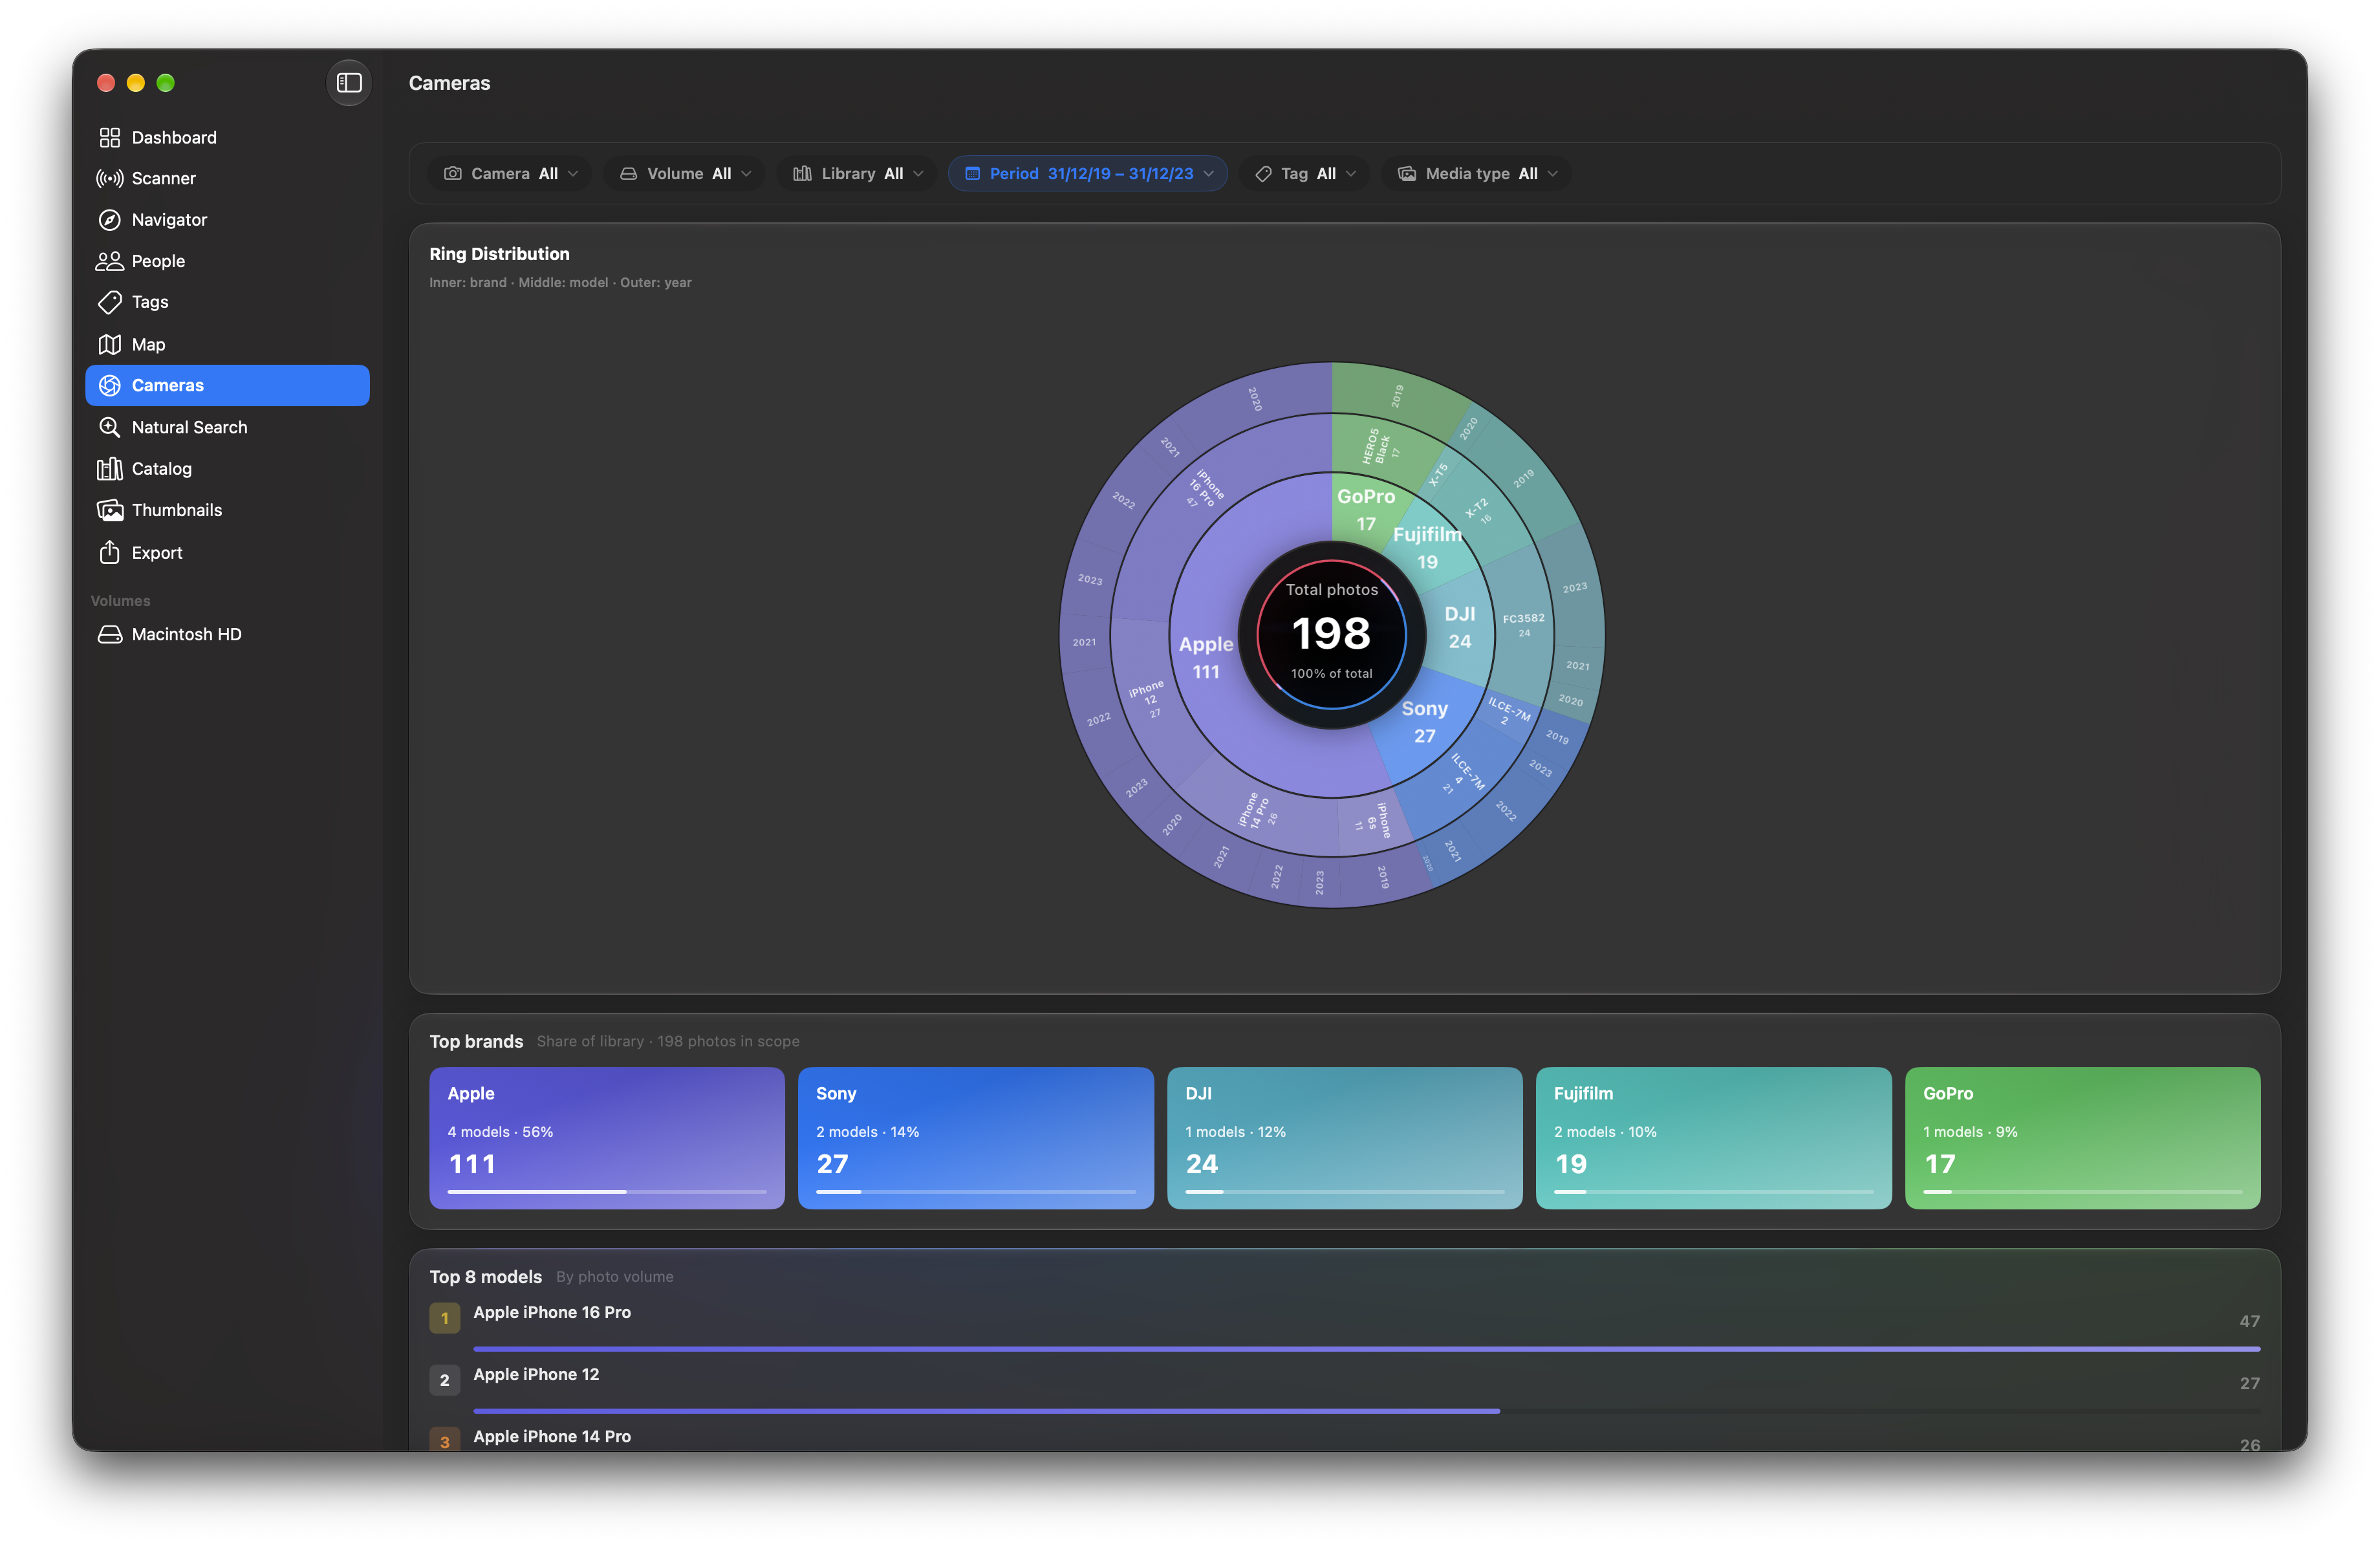
Task: Click the rank 2 badge
Action: [445, 1381]
